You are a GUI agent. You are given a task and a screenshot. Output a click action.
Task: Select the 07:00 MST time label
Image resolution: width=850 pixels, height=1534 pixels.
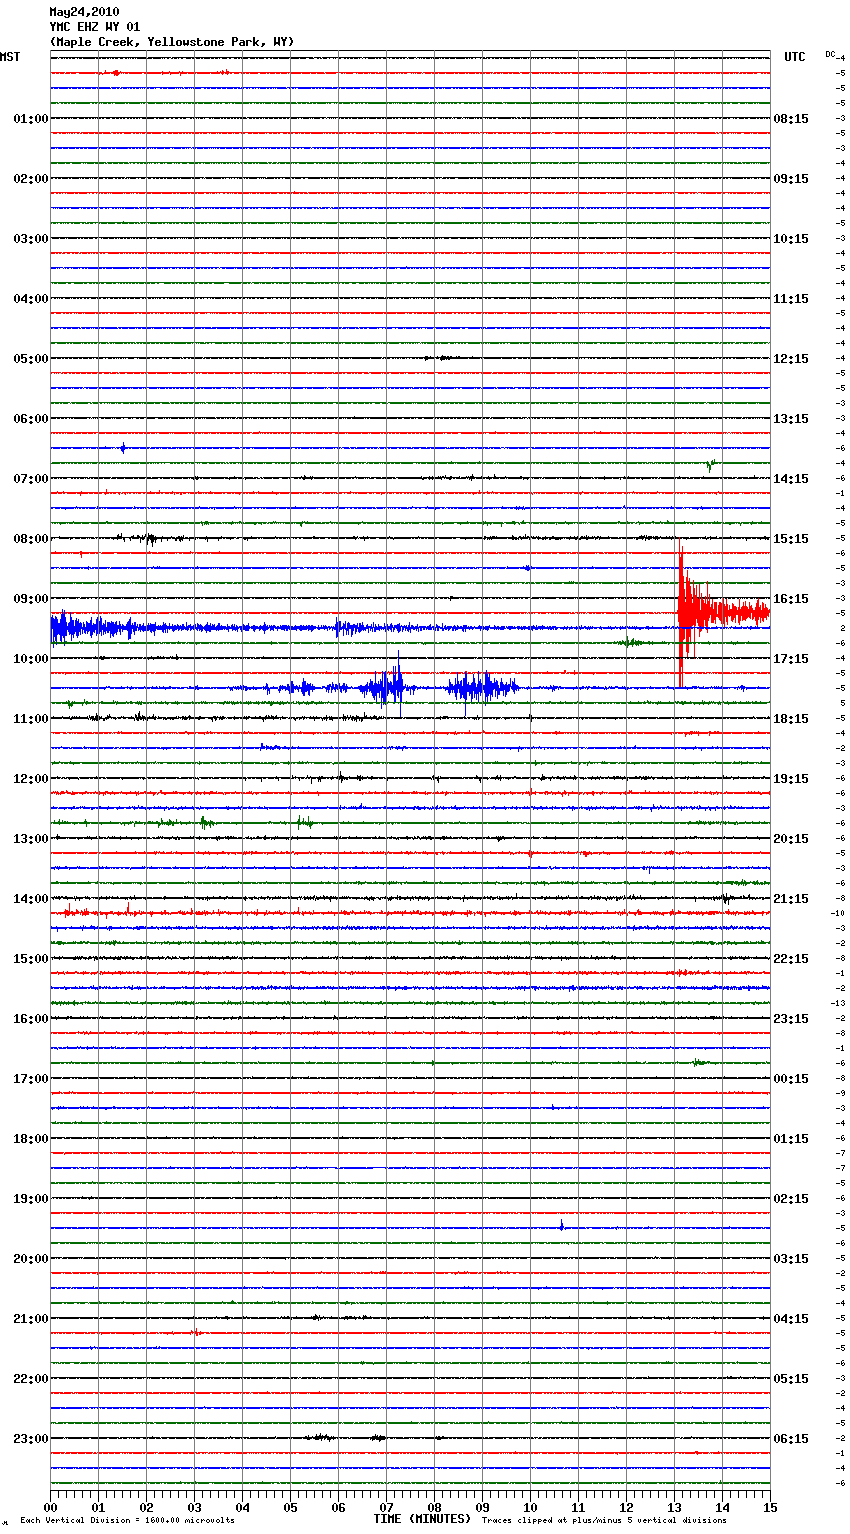coord(31,479)
